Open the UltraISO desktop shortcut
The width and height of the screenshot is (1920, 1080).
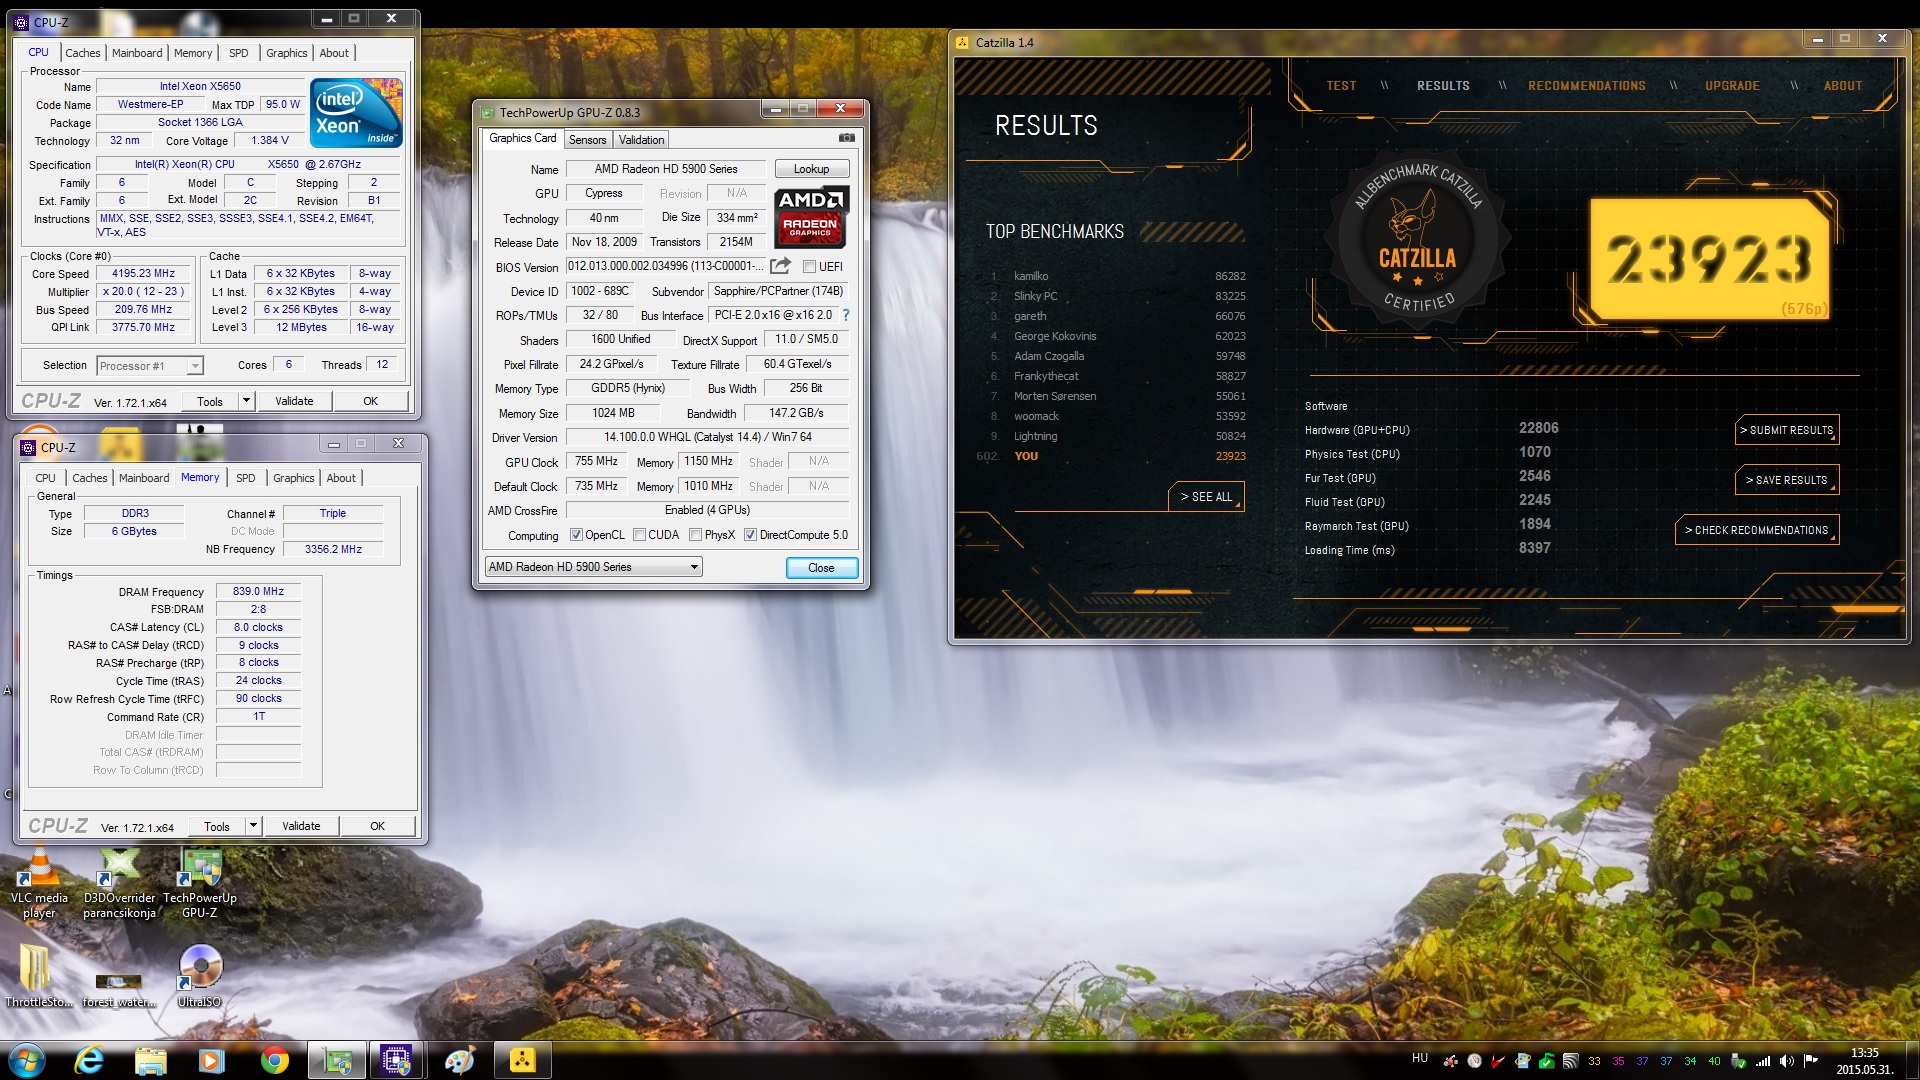(x=200, y=975)
